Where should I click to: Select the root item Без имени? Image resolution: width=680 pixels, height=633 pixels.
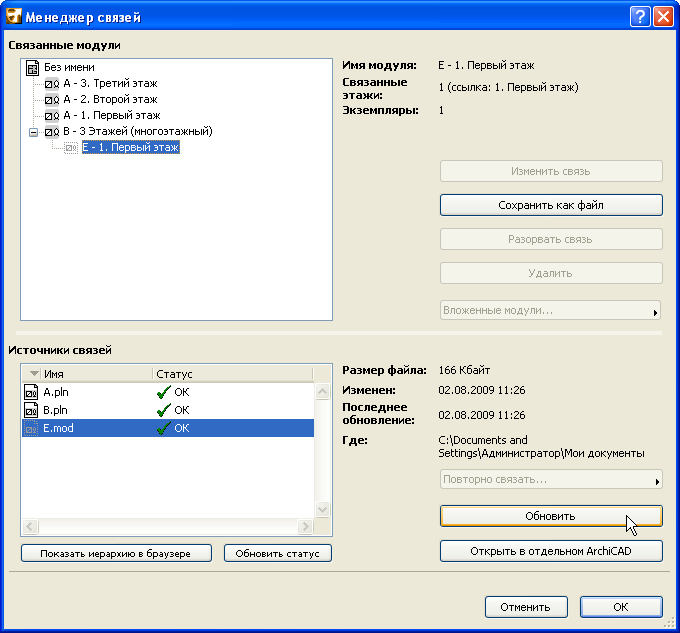pos(69,67)
